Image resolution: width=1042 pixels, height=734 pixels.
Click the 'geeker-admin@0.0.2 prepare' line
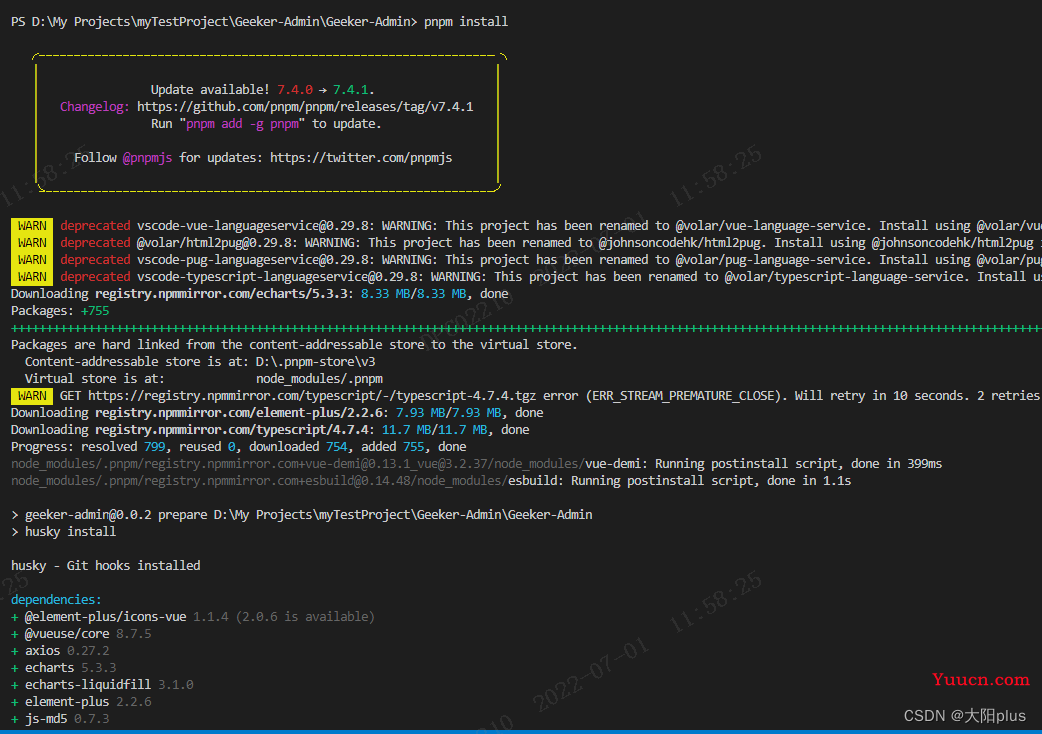(x=302, y=515)
